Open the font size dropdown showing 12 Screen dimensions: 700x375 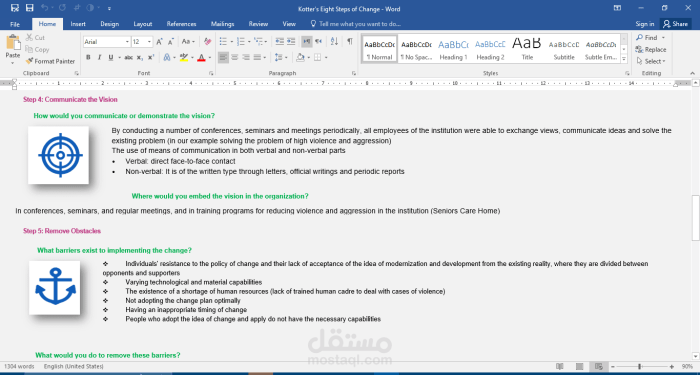150,42
